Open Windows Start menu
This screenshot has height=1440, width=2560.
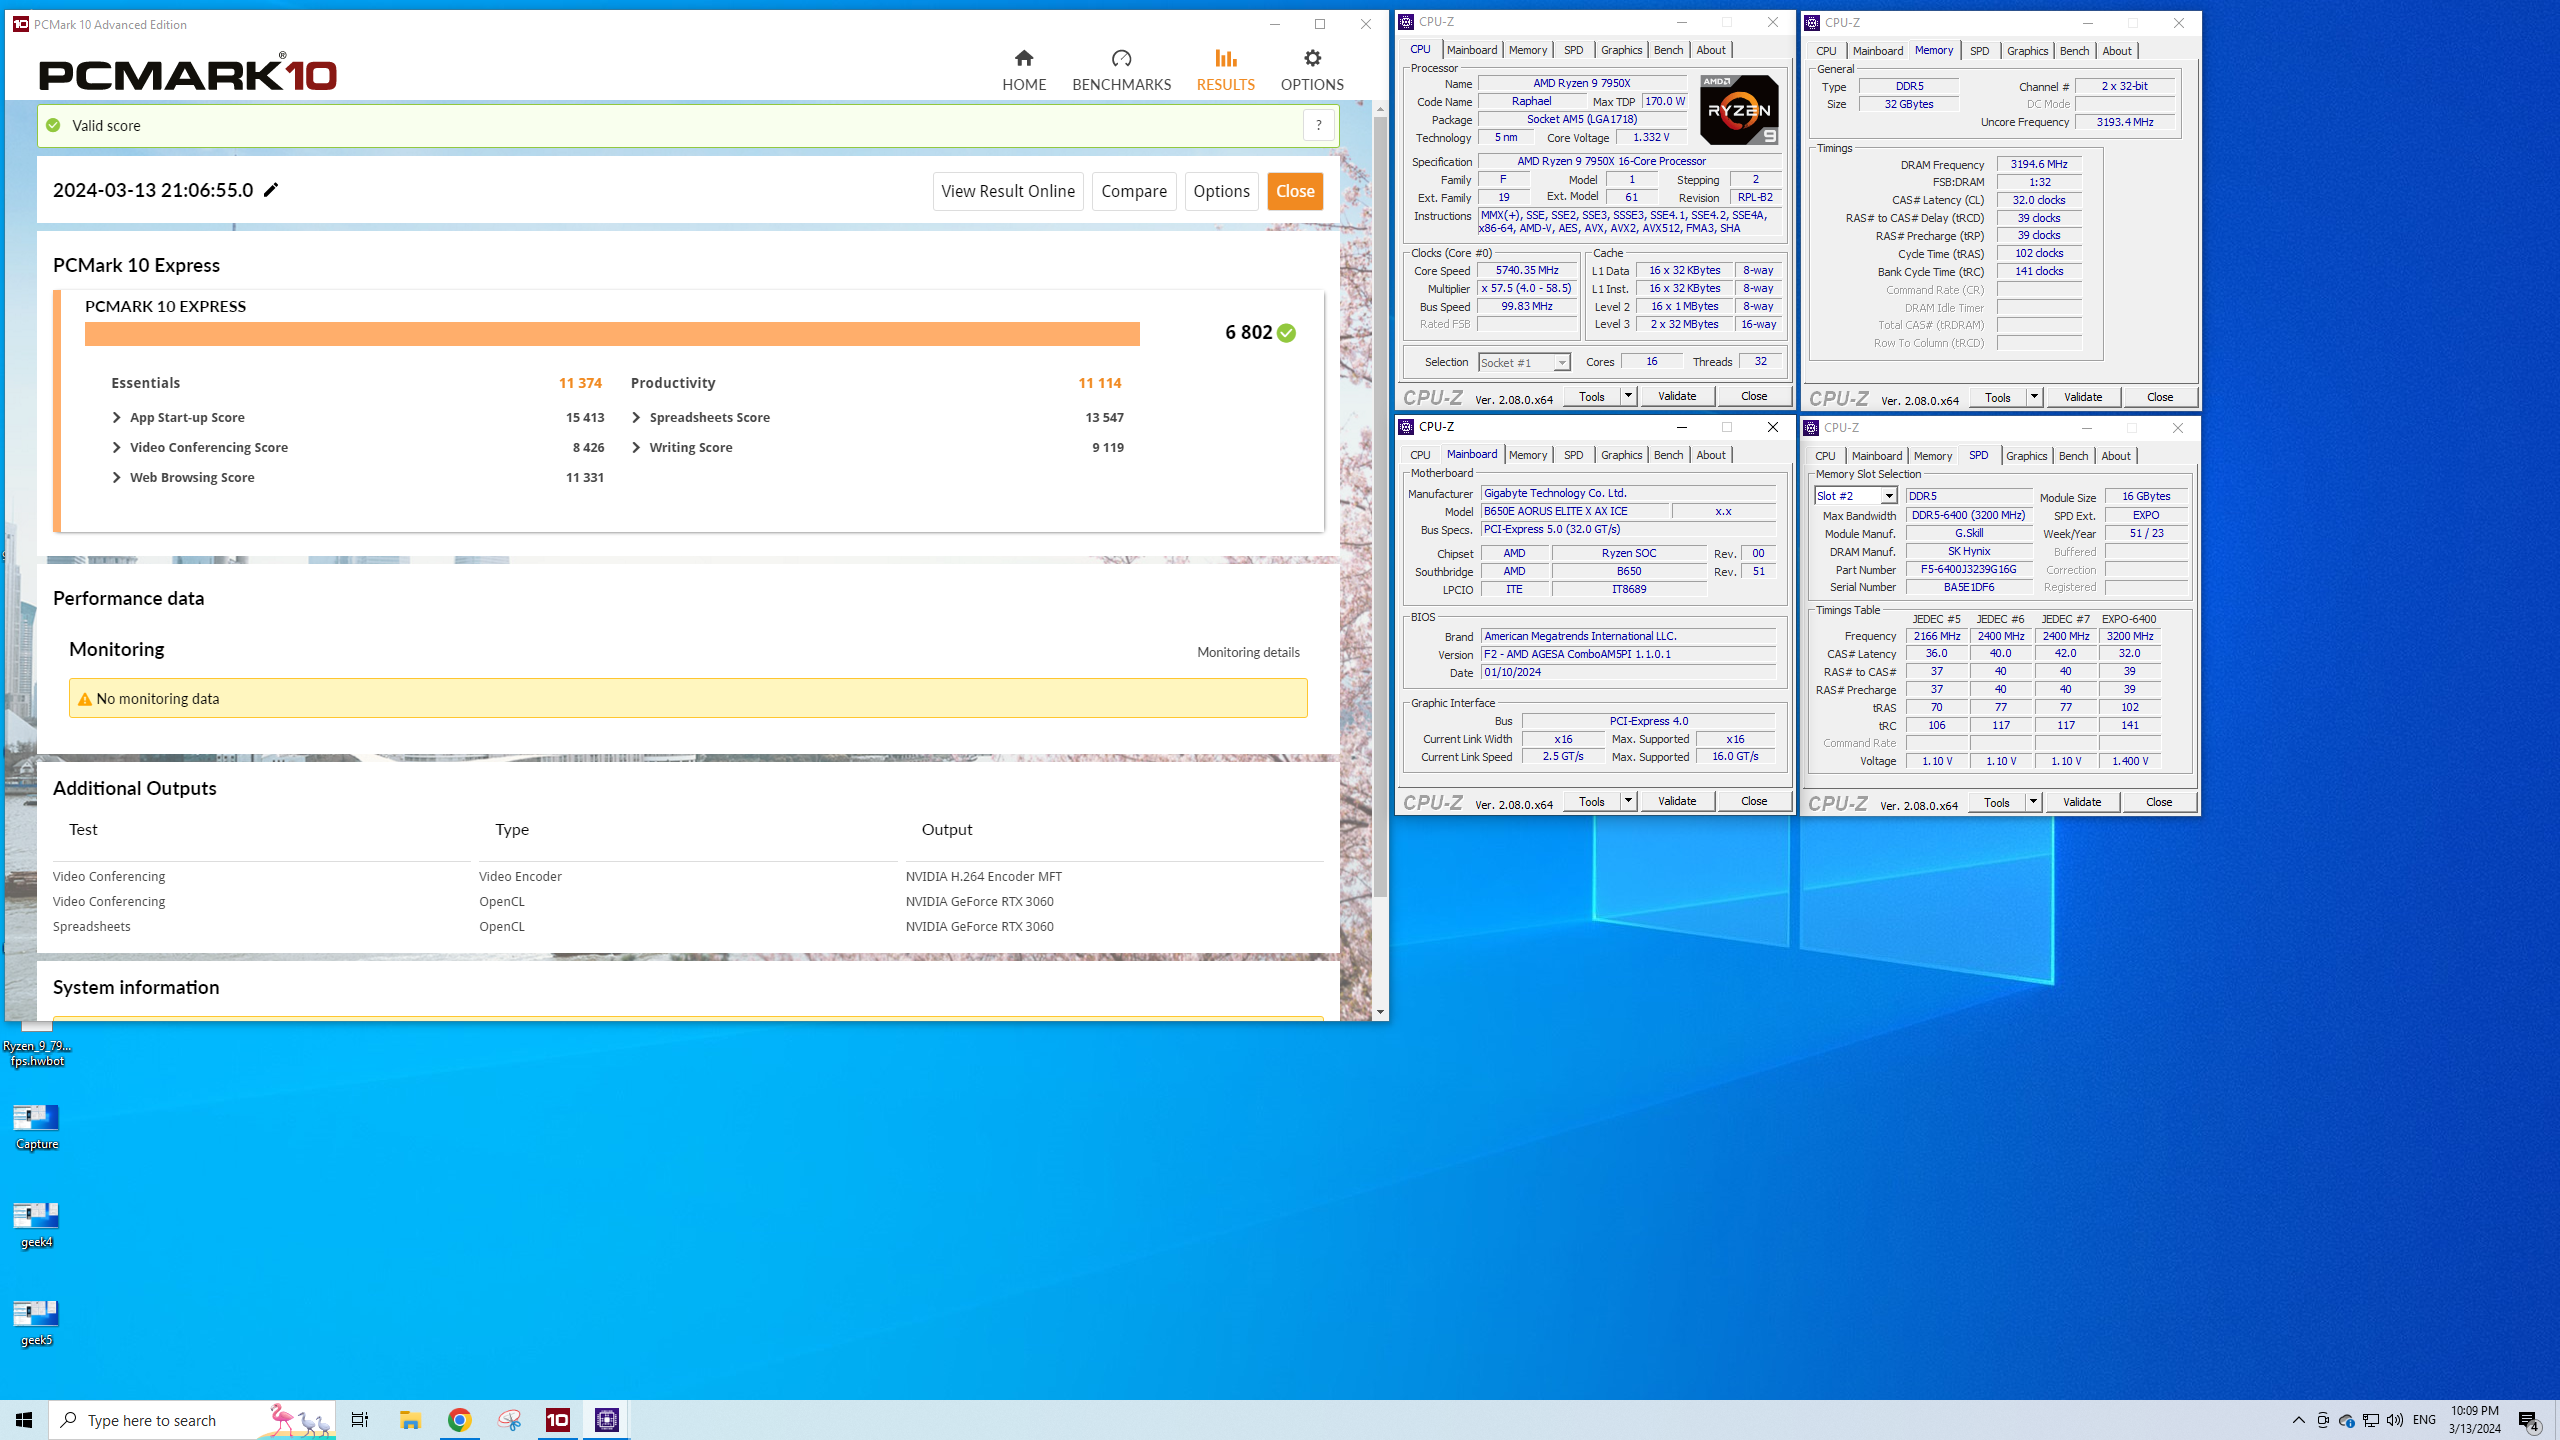[24, 1420]
